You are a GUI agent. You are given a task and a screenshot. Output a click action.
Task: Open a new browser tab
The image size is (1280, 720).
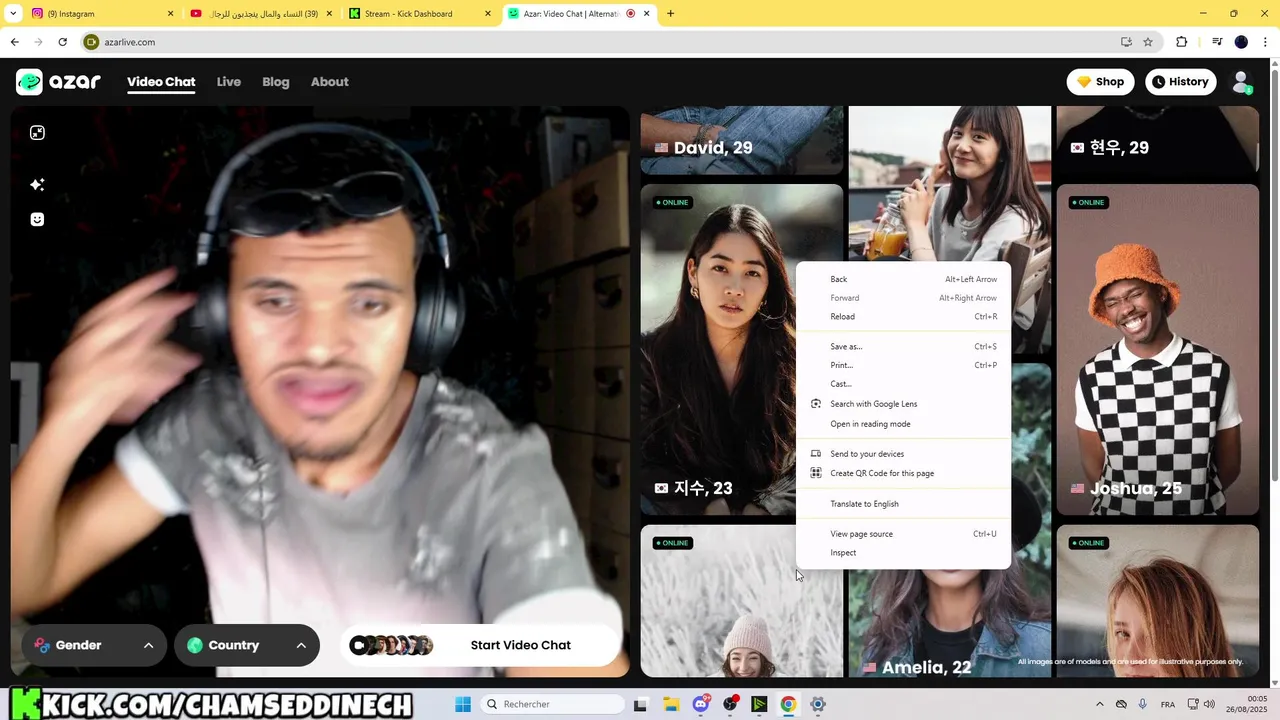(670, 14)
